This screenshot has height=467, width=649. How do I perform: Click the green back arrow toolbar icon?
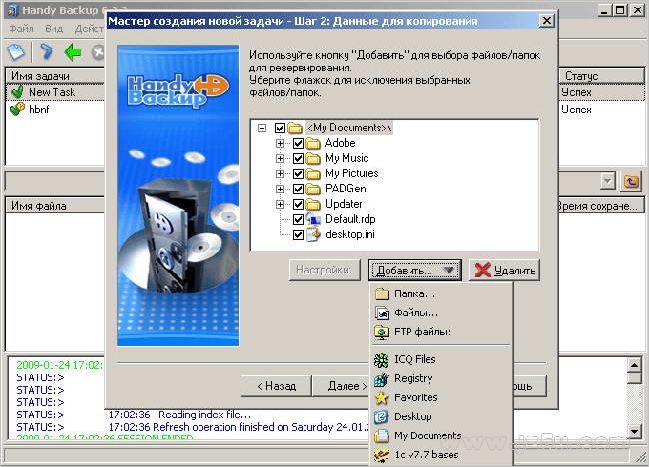pyautogui.click(x=73, y=52)
